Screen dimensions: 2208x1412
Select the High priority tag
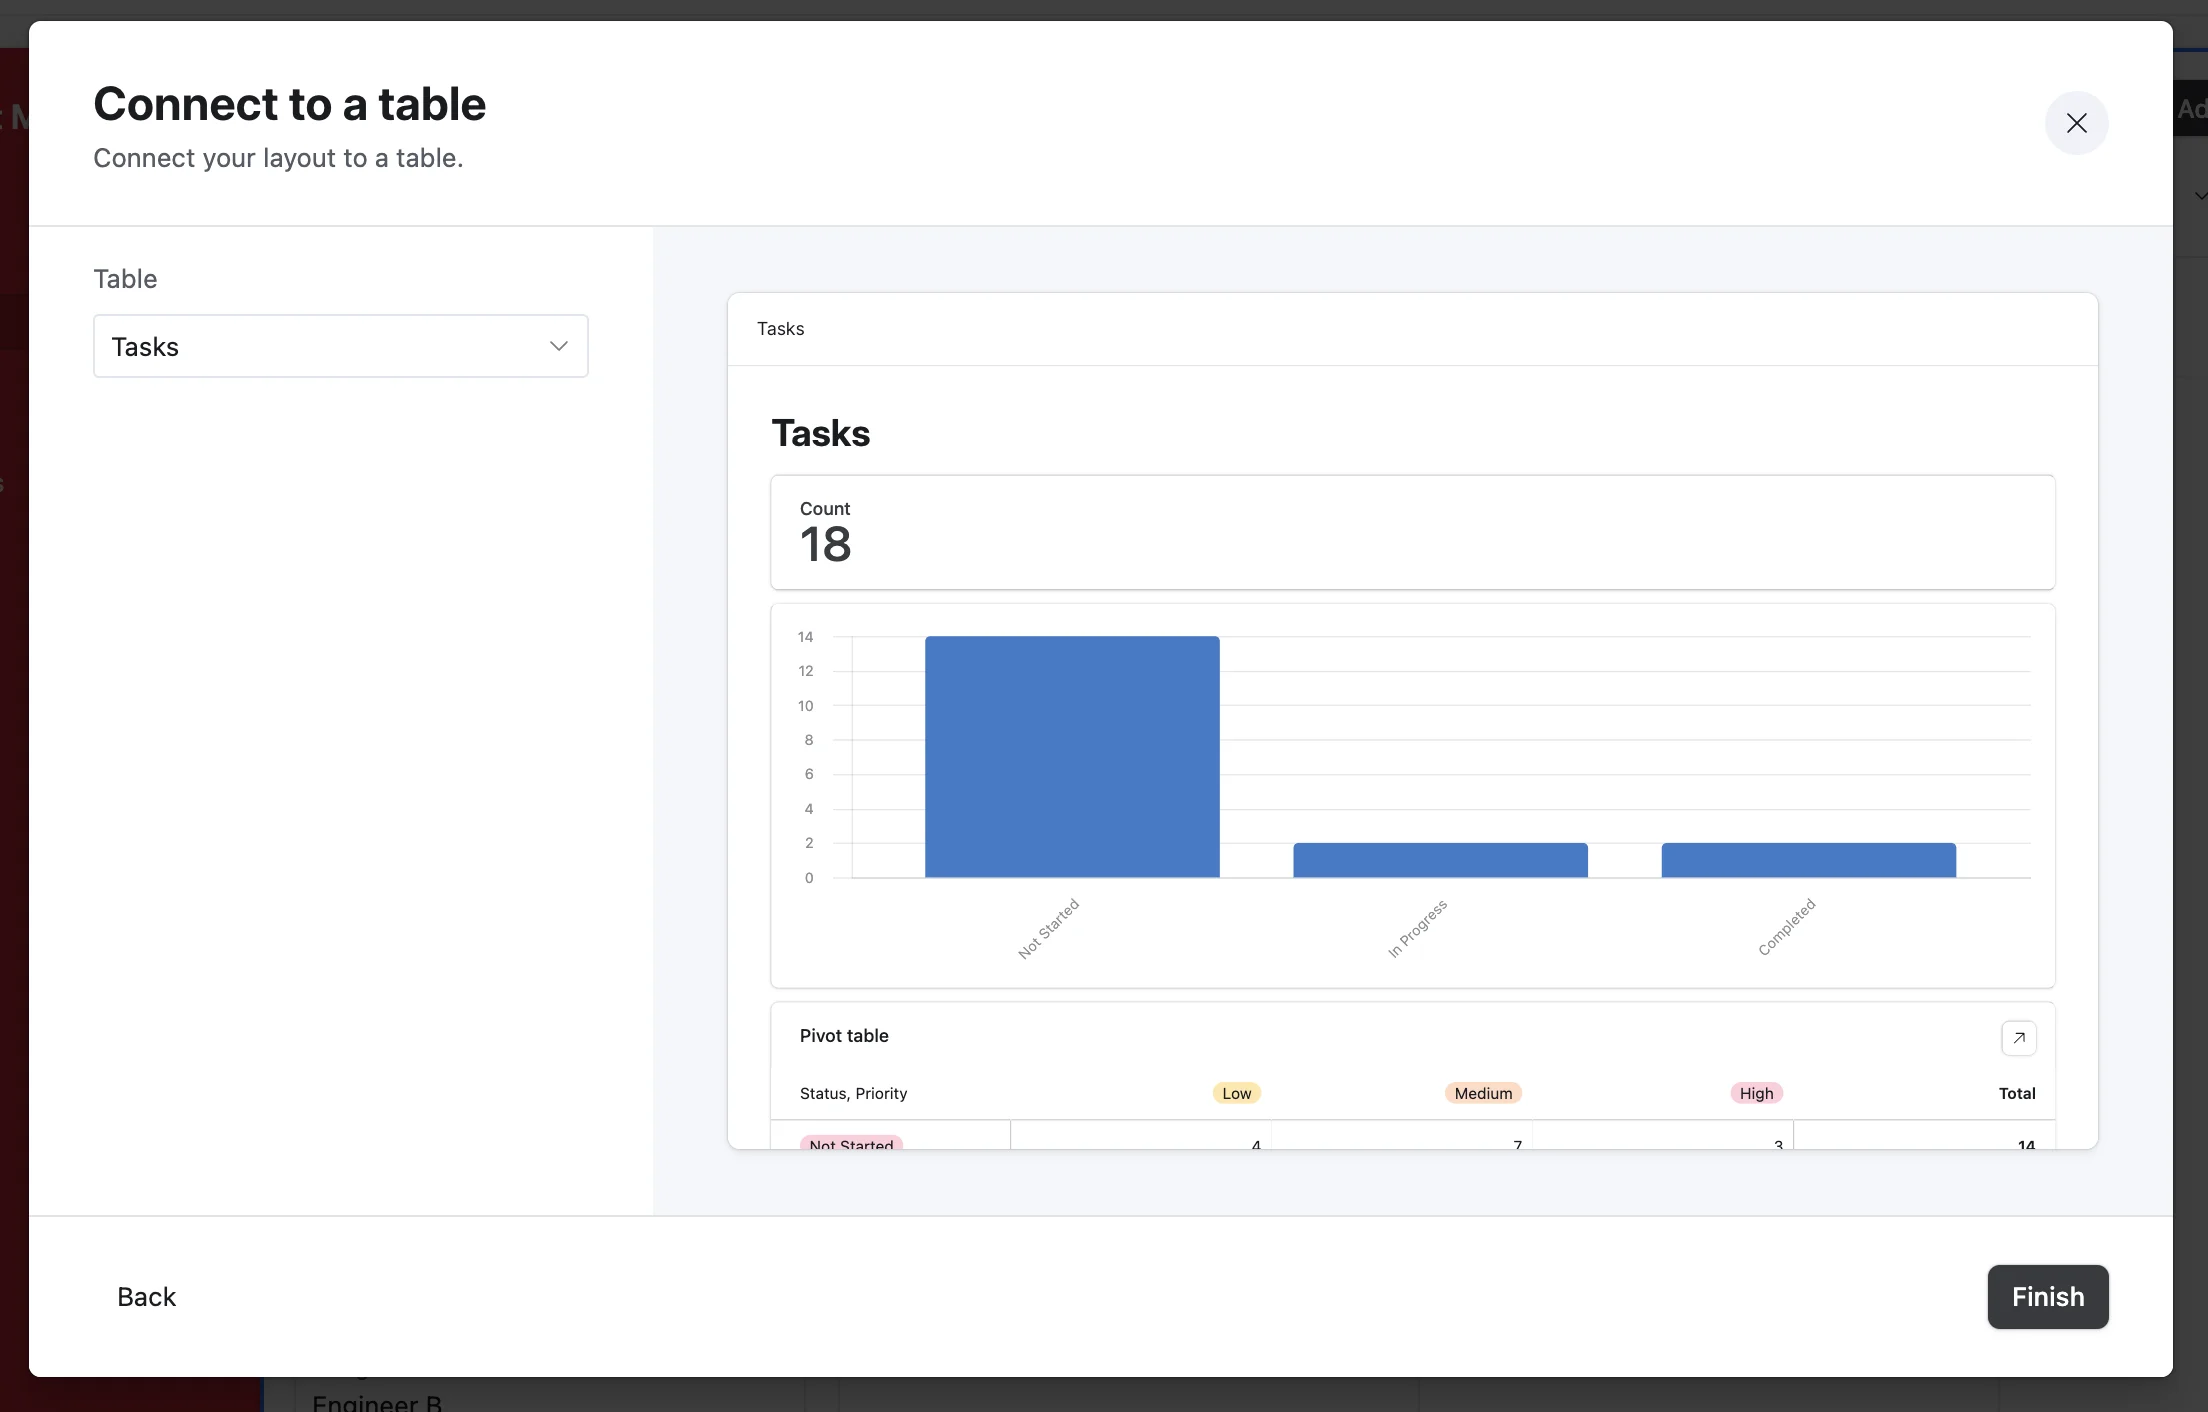pyautogui.click(x=1755, y=1093)
